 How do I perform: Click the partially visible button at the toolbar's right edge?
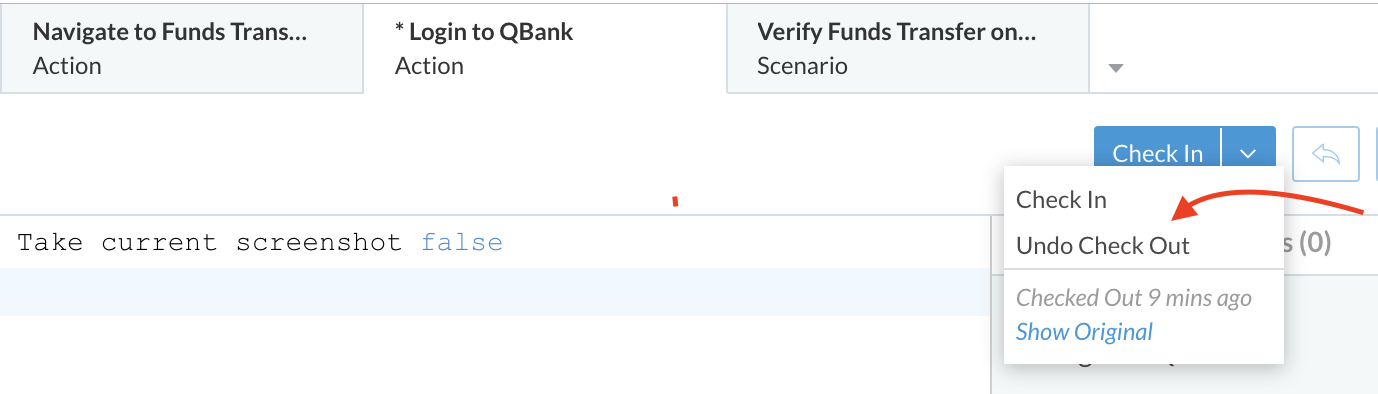1374,153
